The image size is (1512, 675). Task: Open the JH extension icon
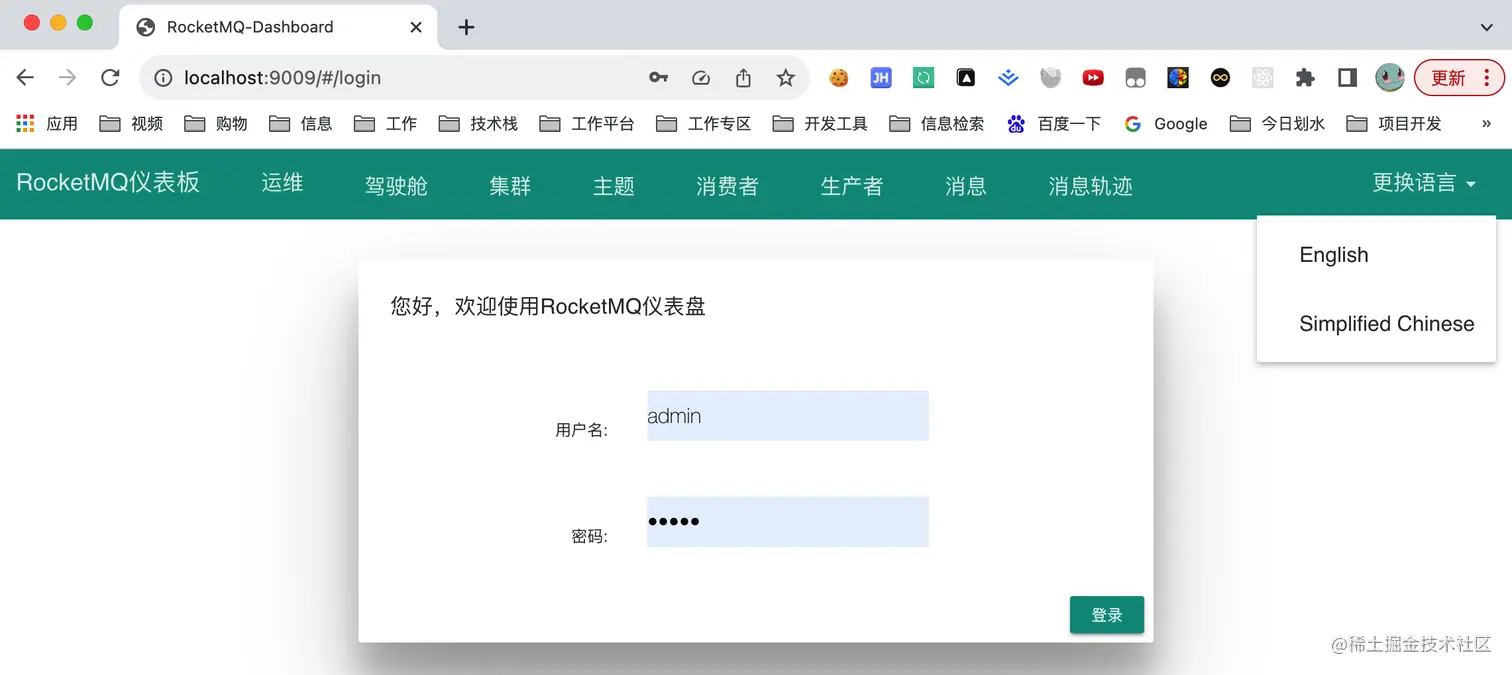click(881, 78)
